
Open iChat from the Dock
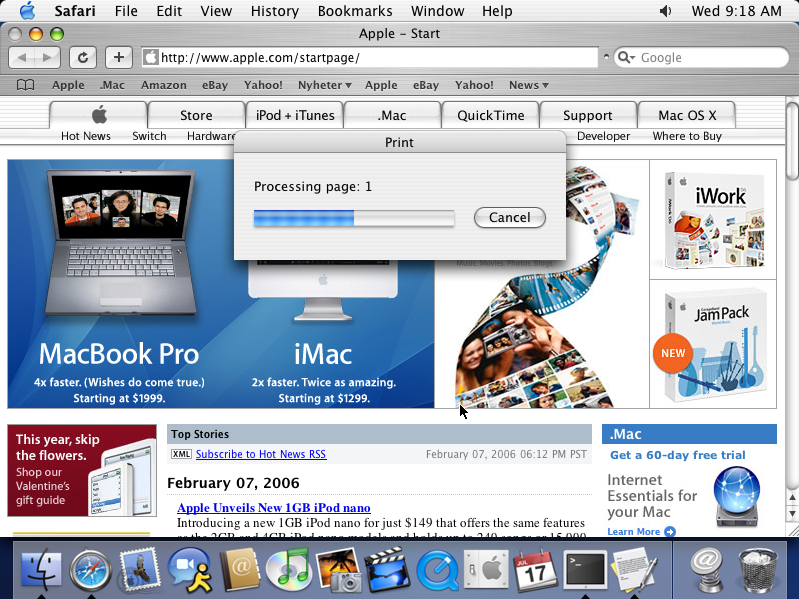coord(190,570)
